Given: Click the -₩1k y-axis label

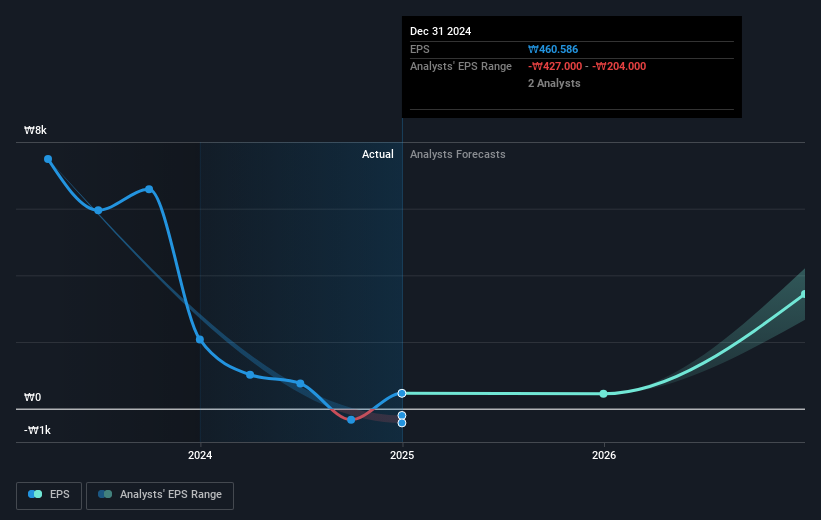Looking at the screenshot, I should (37, 430).
